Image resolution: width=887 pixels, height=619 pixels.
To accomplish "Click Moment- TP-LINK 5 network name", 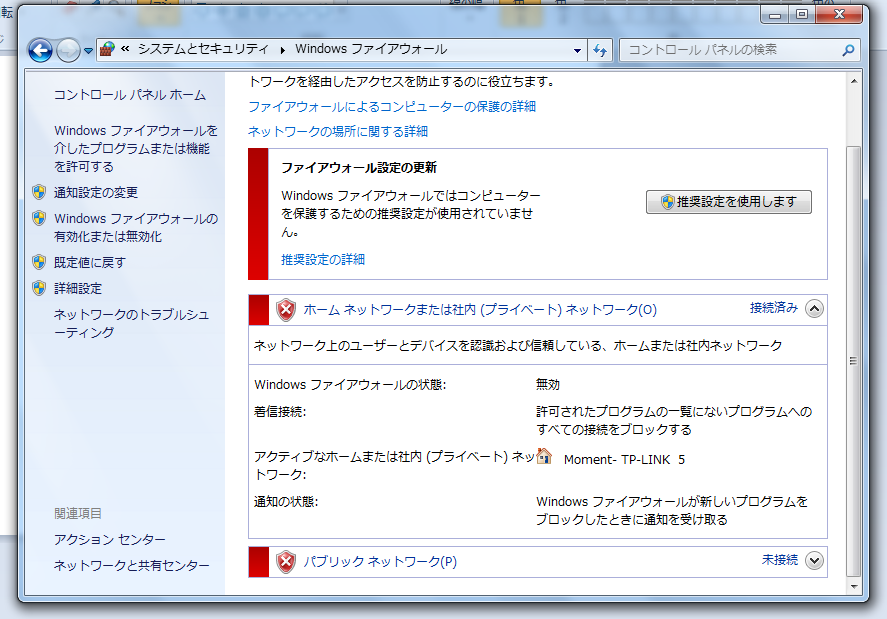I will 625,459.
